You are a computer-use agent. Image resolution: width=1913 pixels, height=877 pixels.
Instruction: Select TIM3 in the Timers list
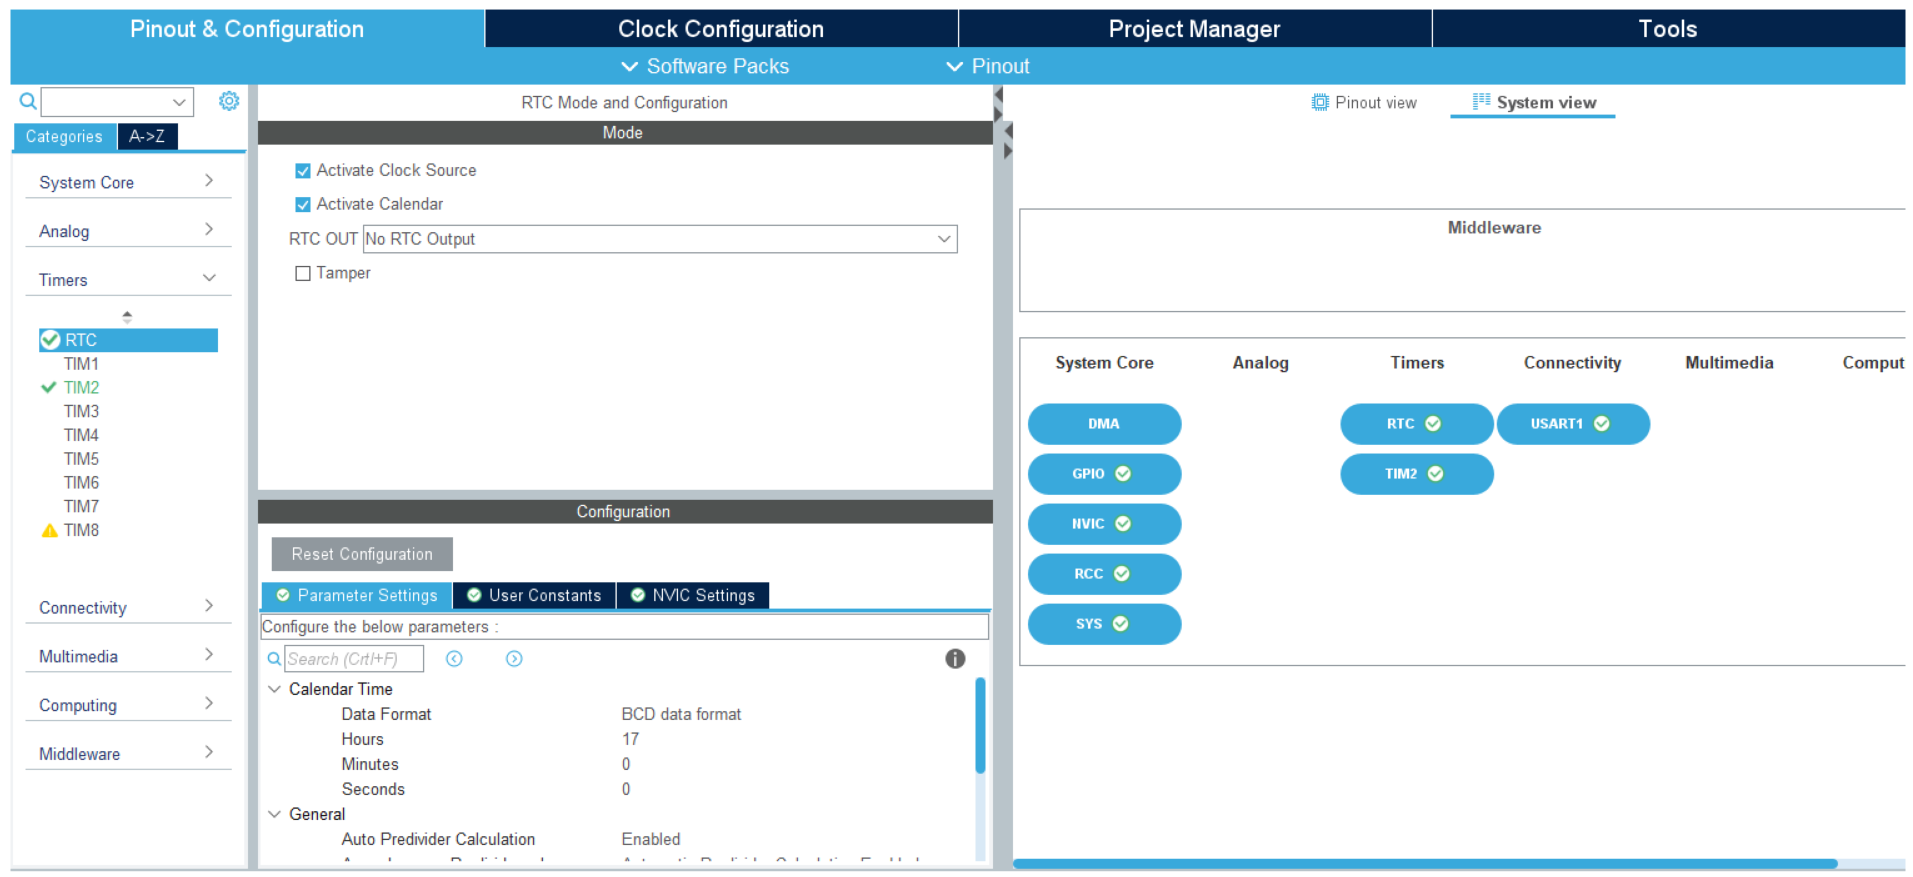[81, 412]
